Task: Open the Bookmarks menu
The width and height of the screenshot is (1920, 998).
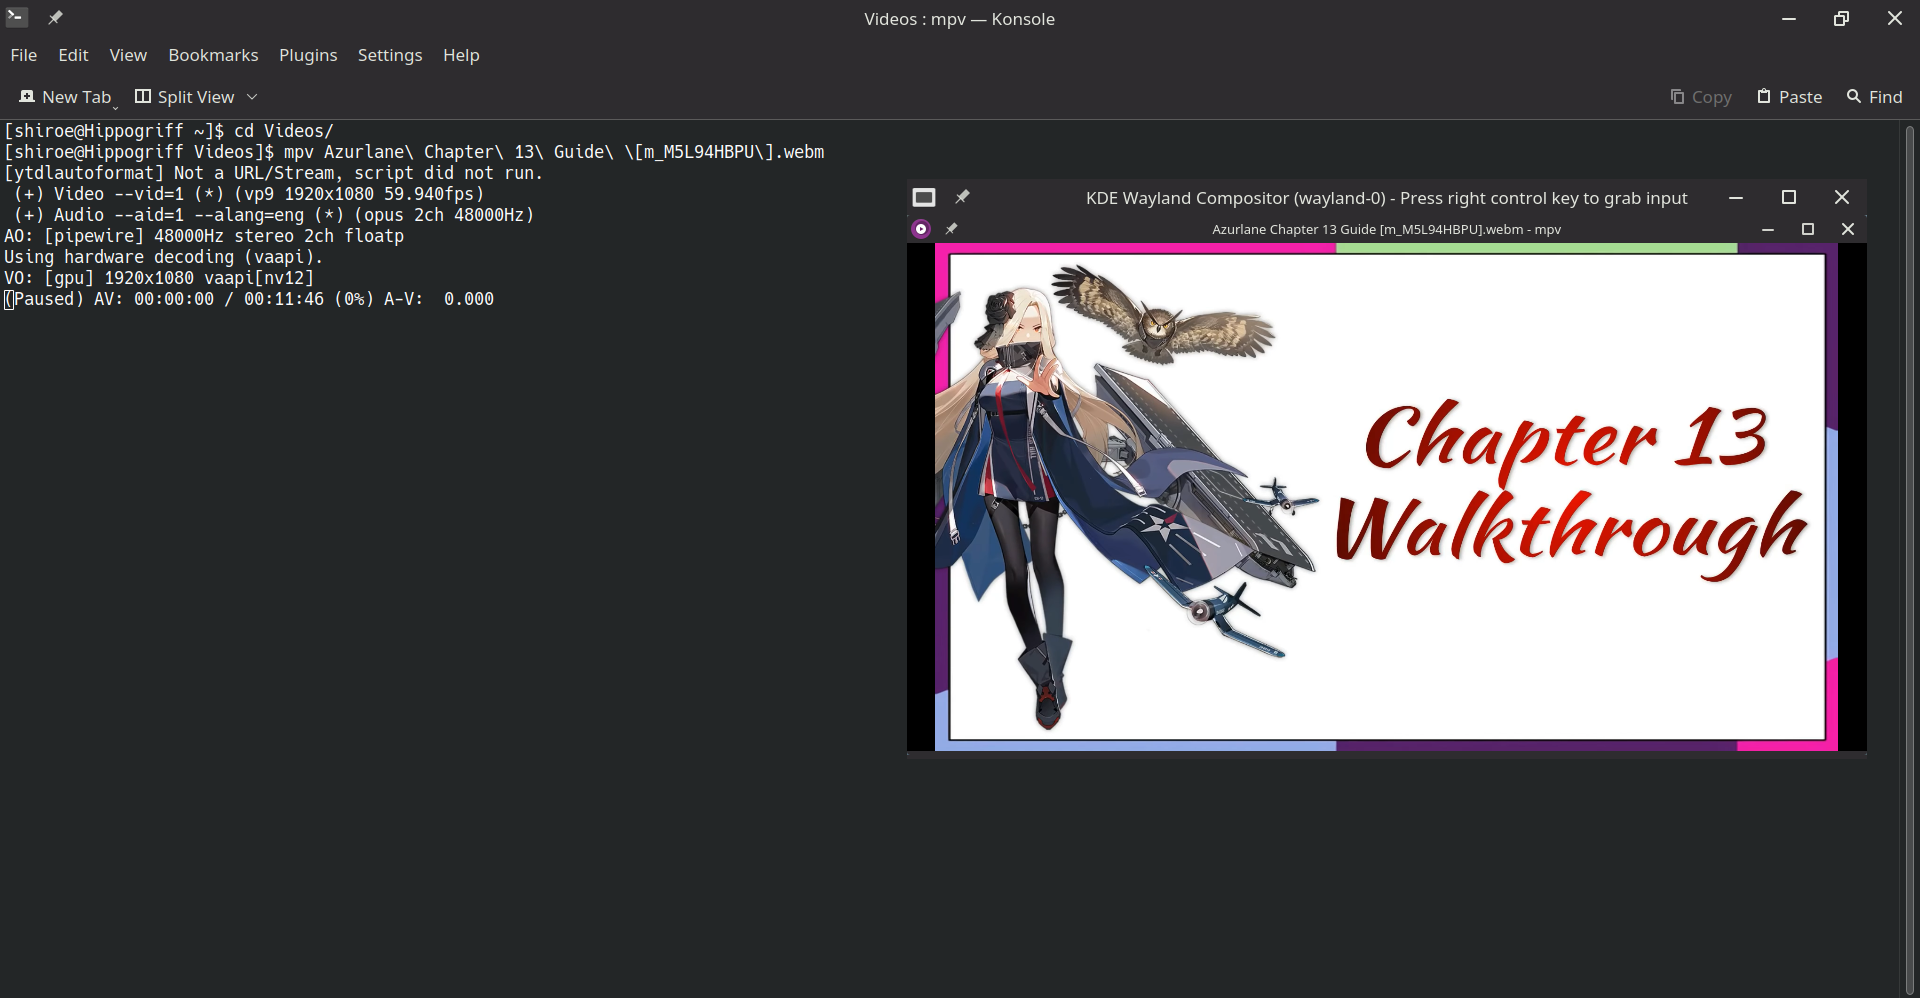Action: tap(213, 55)
